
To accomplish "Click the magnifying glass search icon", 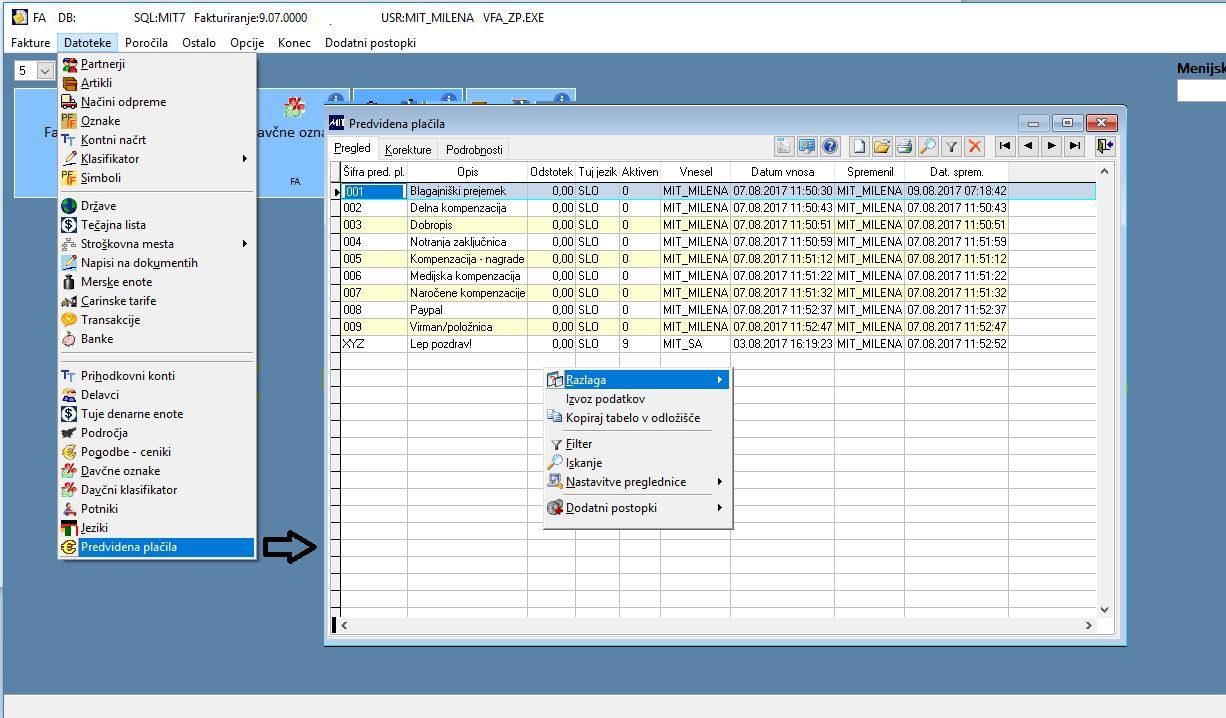I will [928, 147].
